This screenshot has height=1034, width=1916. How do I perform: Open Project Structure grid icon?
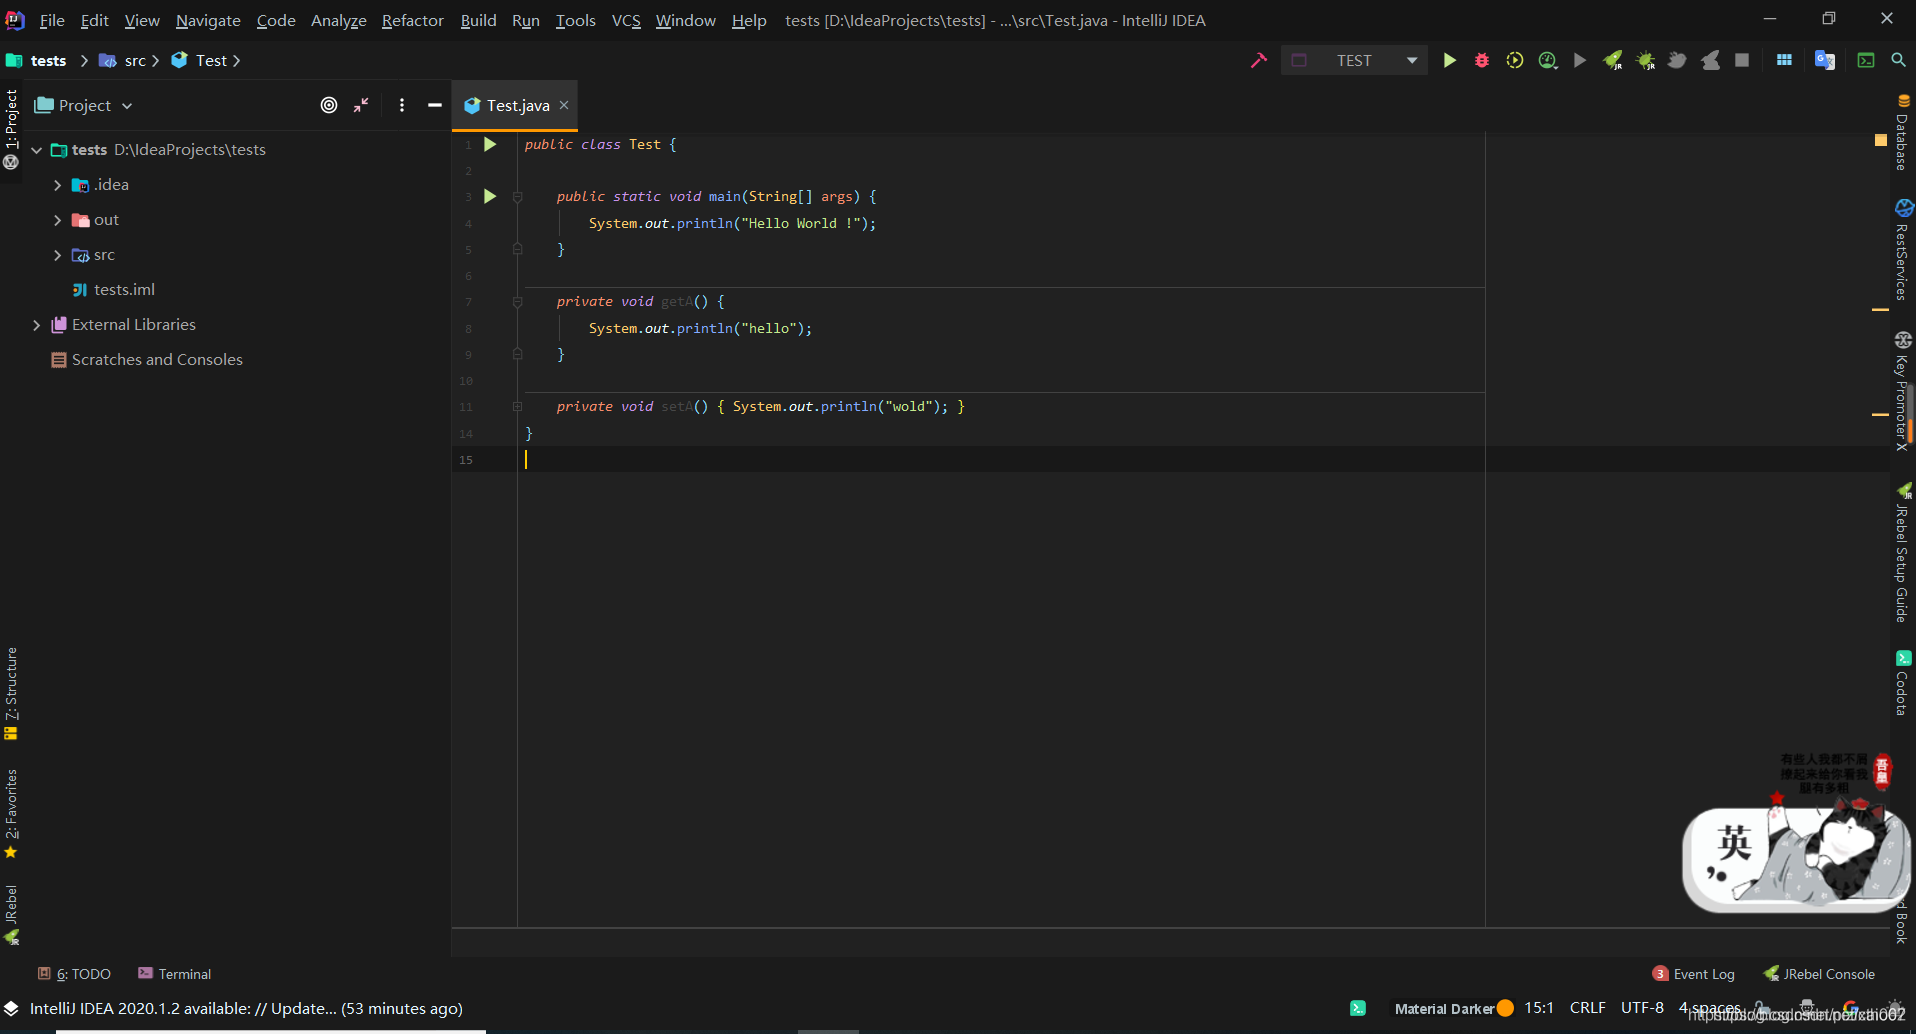pos(1784,60)
